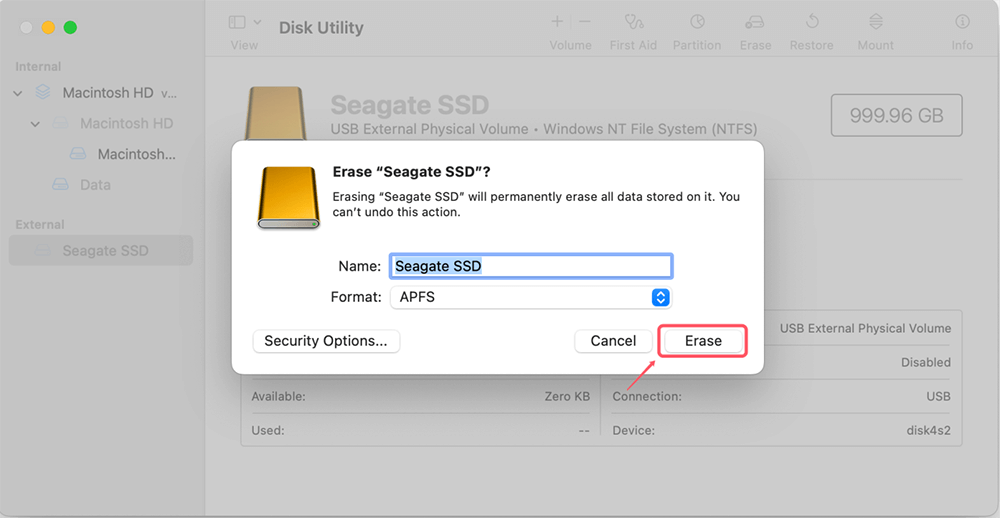Click the add volume plus icon
This screenshot has width=1000, height=518.
557,22
